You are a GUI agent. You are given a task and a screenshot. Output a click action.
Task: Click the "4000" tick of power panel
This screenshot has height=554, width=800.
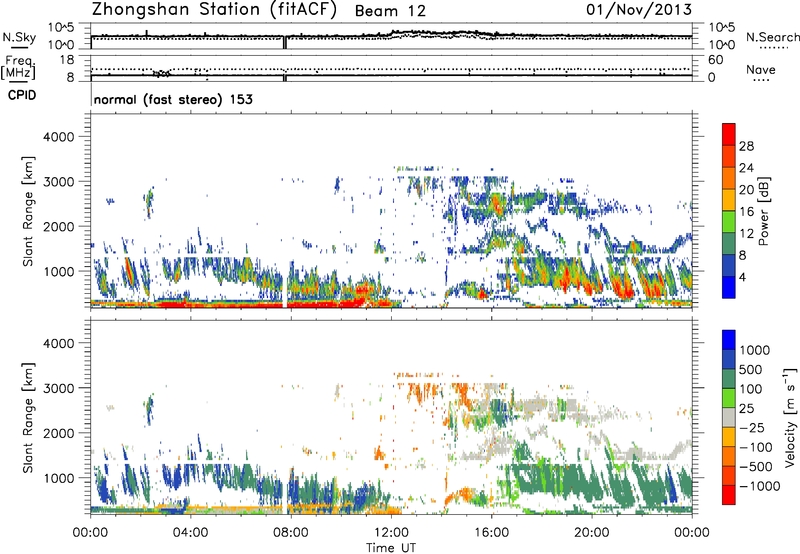point(59,137)
